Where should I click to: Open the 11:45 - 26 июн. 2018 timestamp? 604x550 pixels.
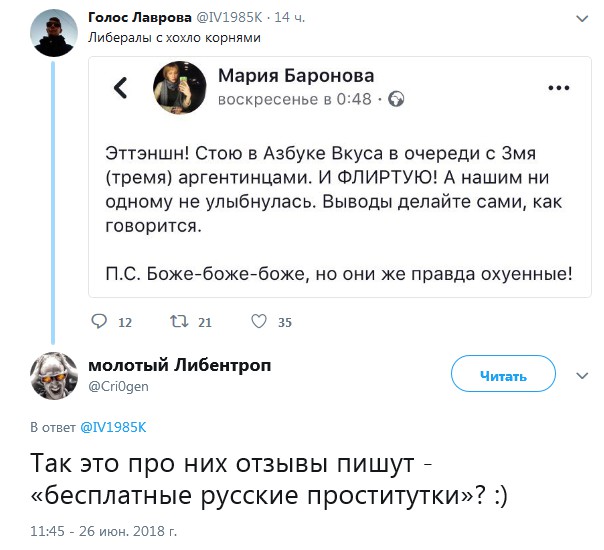pyautogui.click(x=103, y=529)
